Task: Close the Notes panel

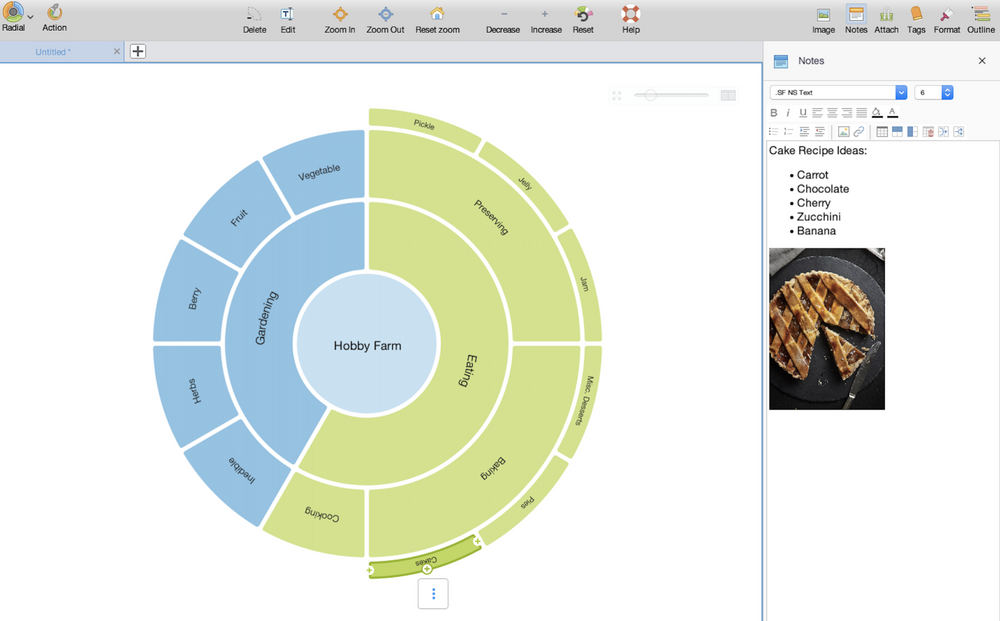Action: click(981, 61)
